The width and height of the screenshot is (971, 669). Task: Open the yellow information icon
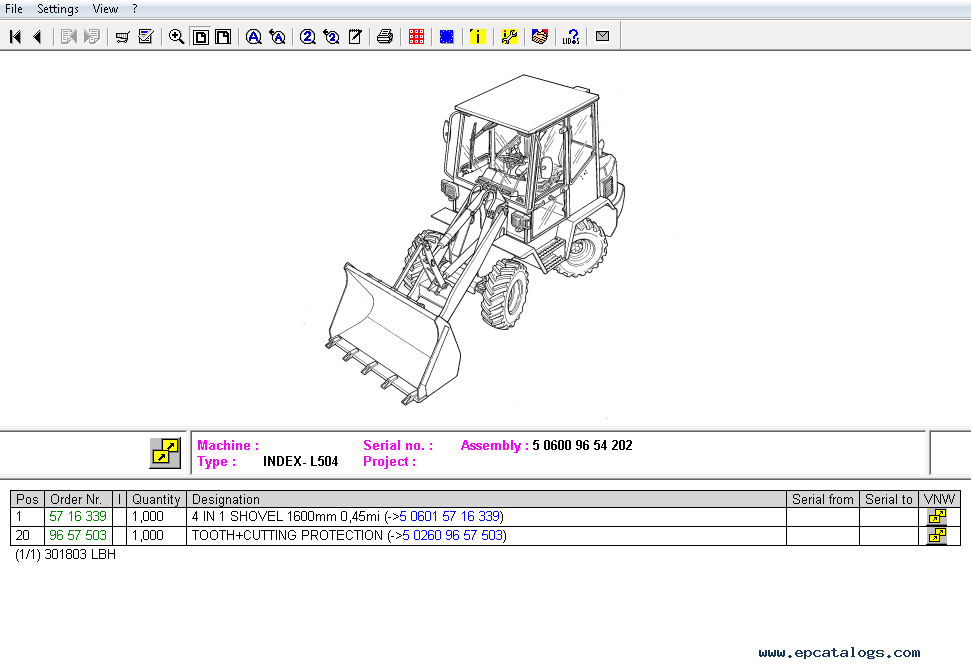(x=477, y=37)
